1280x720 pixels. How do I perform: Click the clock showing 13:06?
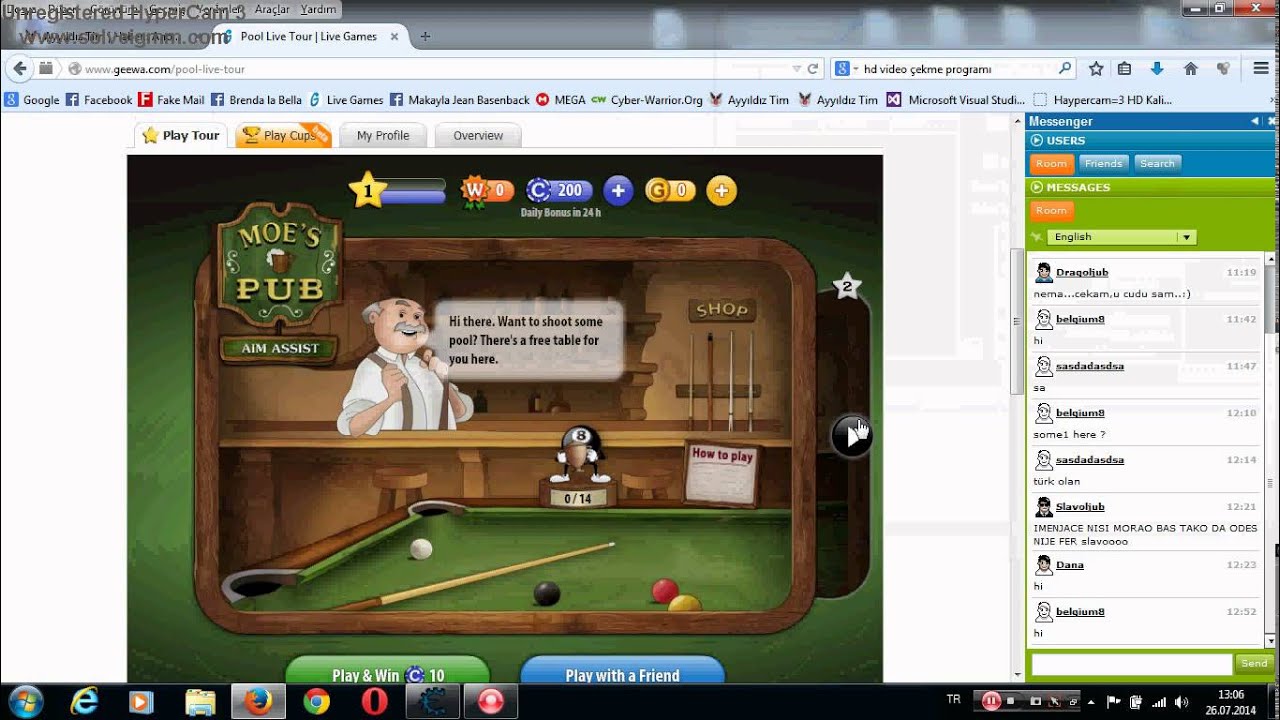click(x=1231, y=694)
